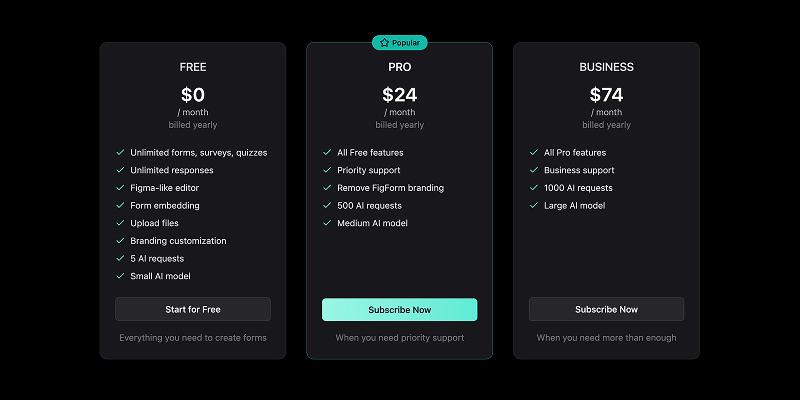
Task: Click the $24 price on Pro
Action: (399, 95)
